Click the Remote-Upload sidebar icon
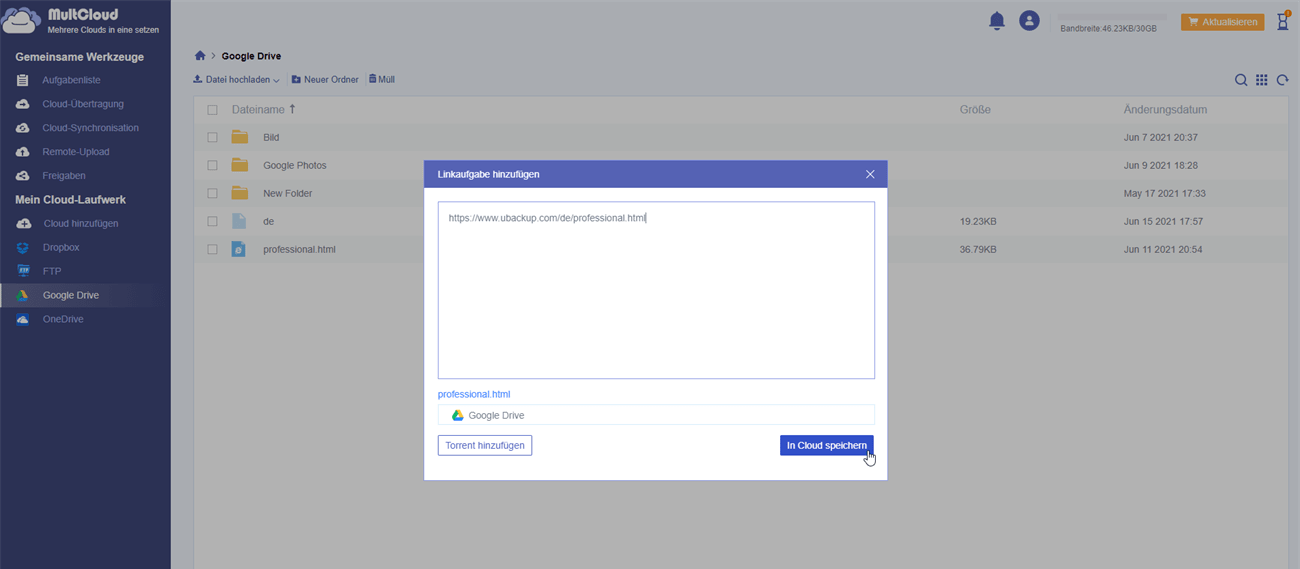This screenshot has height=569, width=1300. (x=23, y=152)
